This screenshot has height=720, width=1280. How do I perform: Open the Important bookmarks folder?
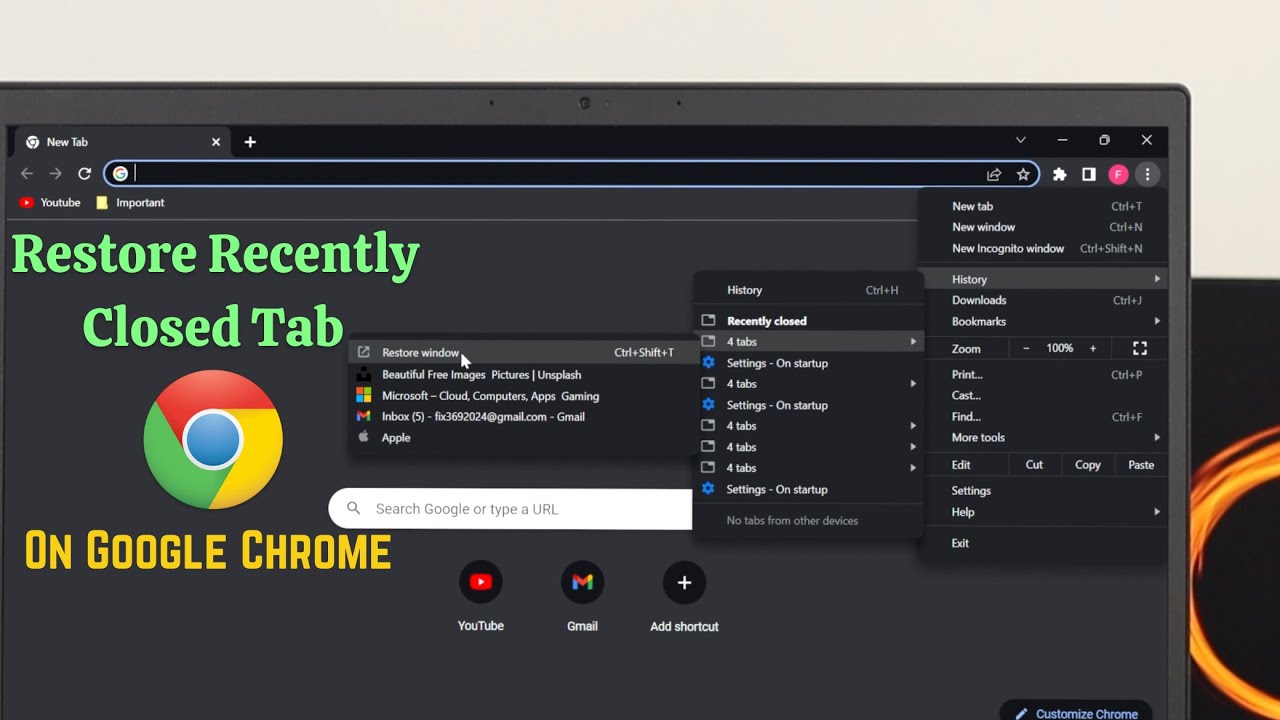click(130, 202)
